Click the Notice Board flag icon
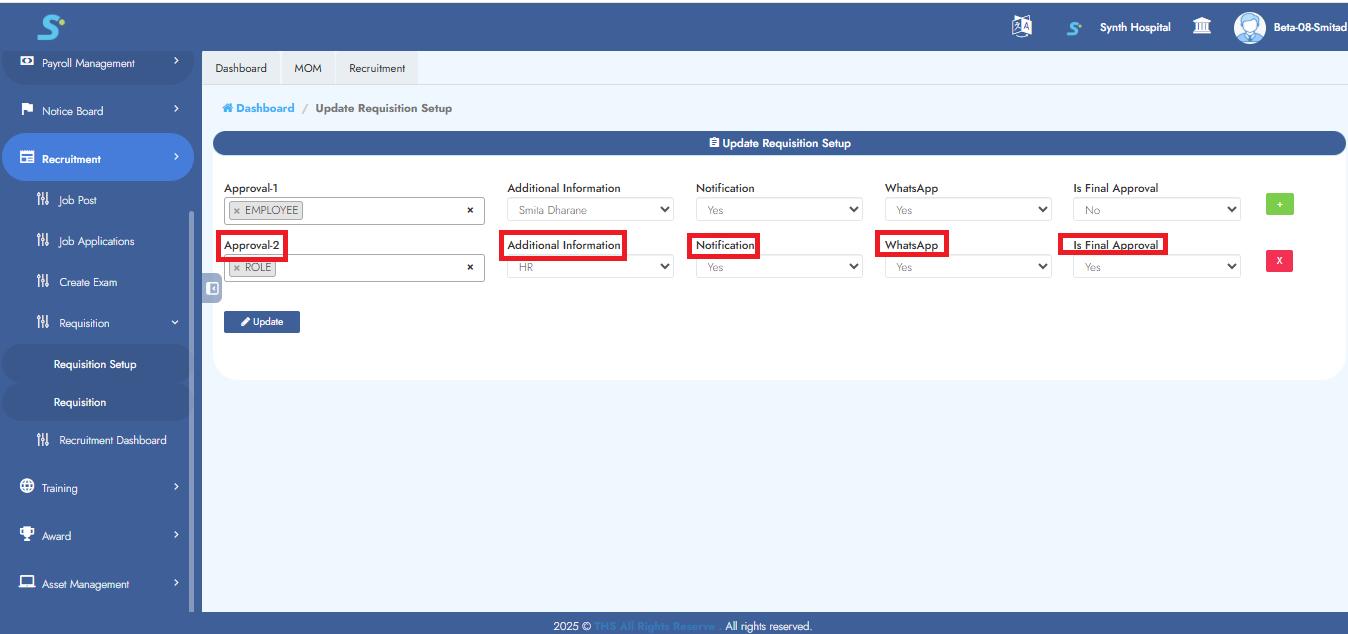The width and height of the screenshot is (1348, 634). (28, 110)
